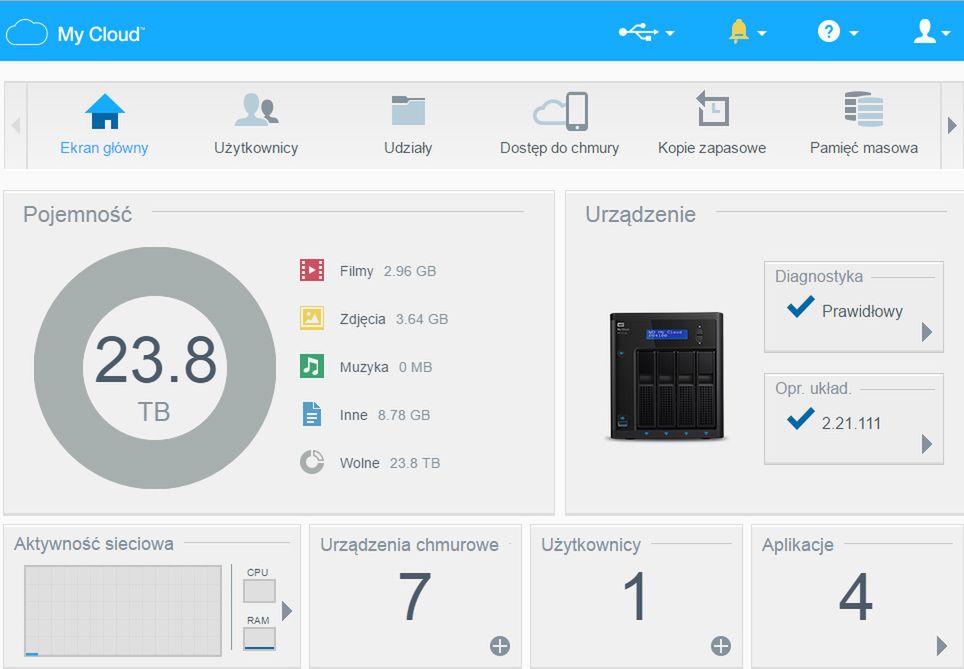Screen dimensions: 964x669
Task: Open the Kopie zapasowe backup icon
Action: click(x=712, y=108)
